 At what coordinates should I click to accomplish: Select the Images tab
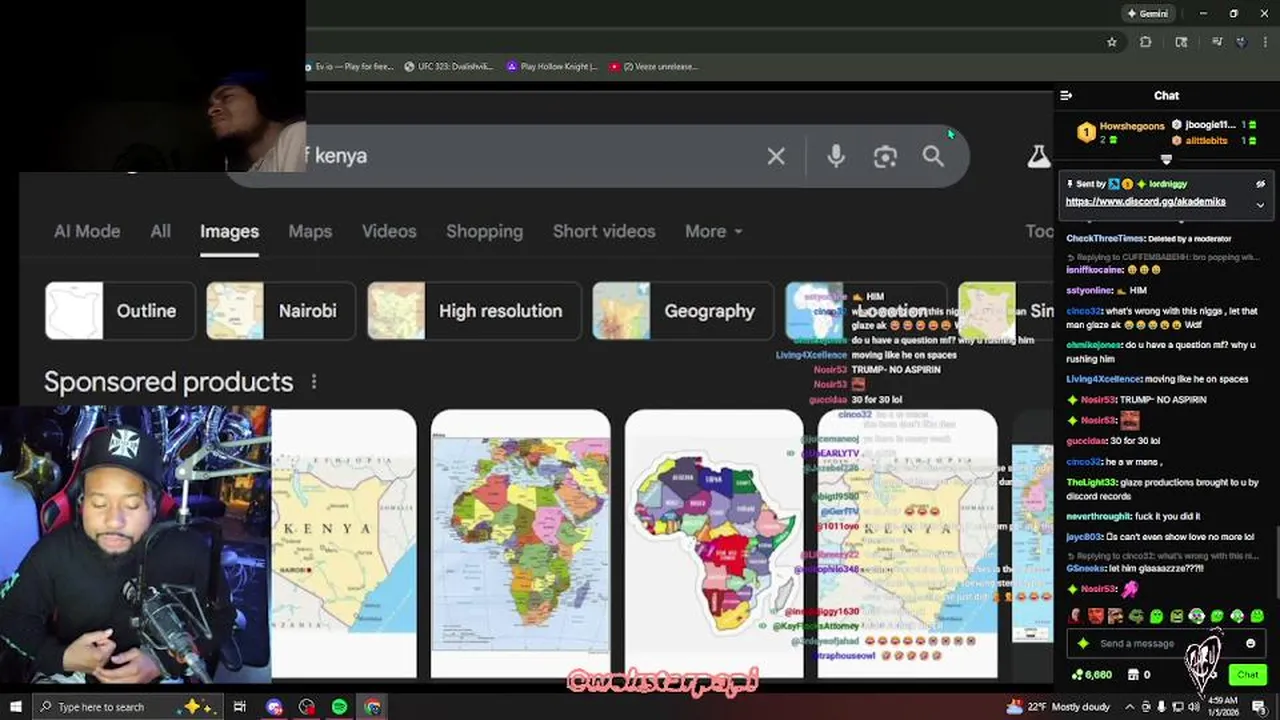tap(229, 231)
